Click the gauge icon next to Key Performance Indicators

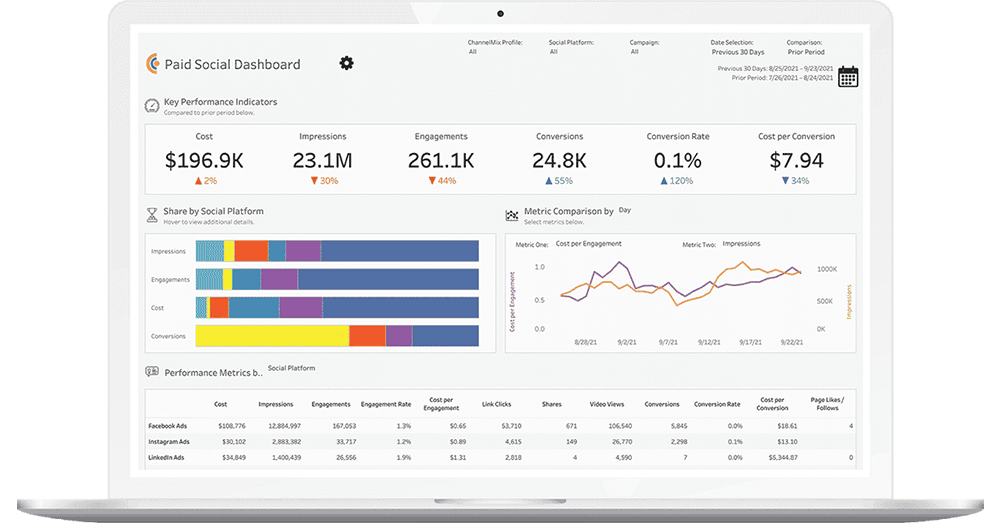tap(152, 106)
